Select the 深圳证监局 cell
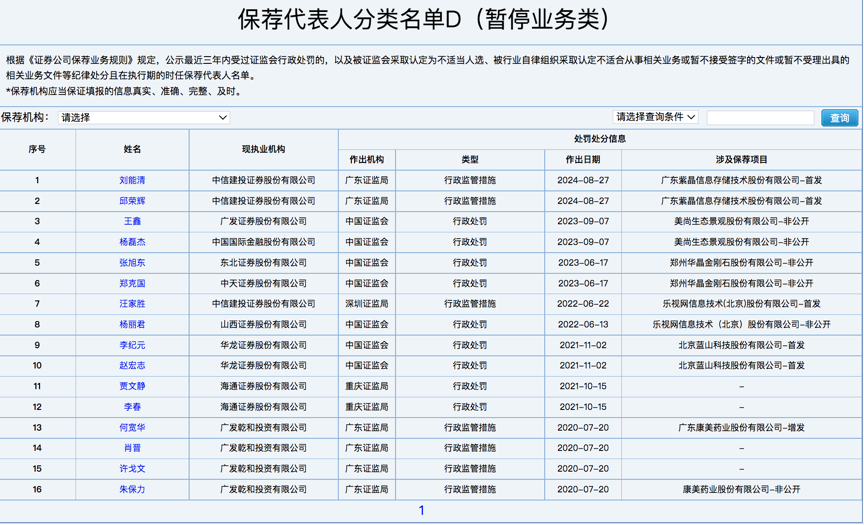 tap(367, 304)
